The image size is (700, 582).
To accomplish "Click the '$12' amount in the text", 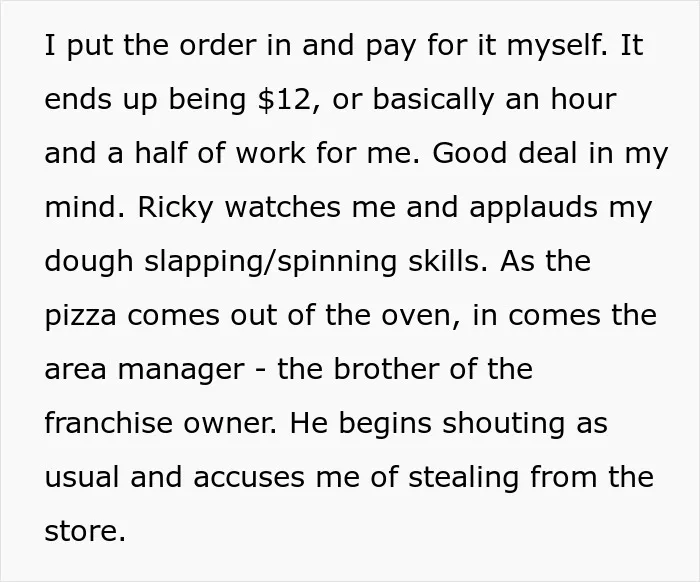I will tap(283, 99).
